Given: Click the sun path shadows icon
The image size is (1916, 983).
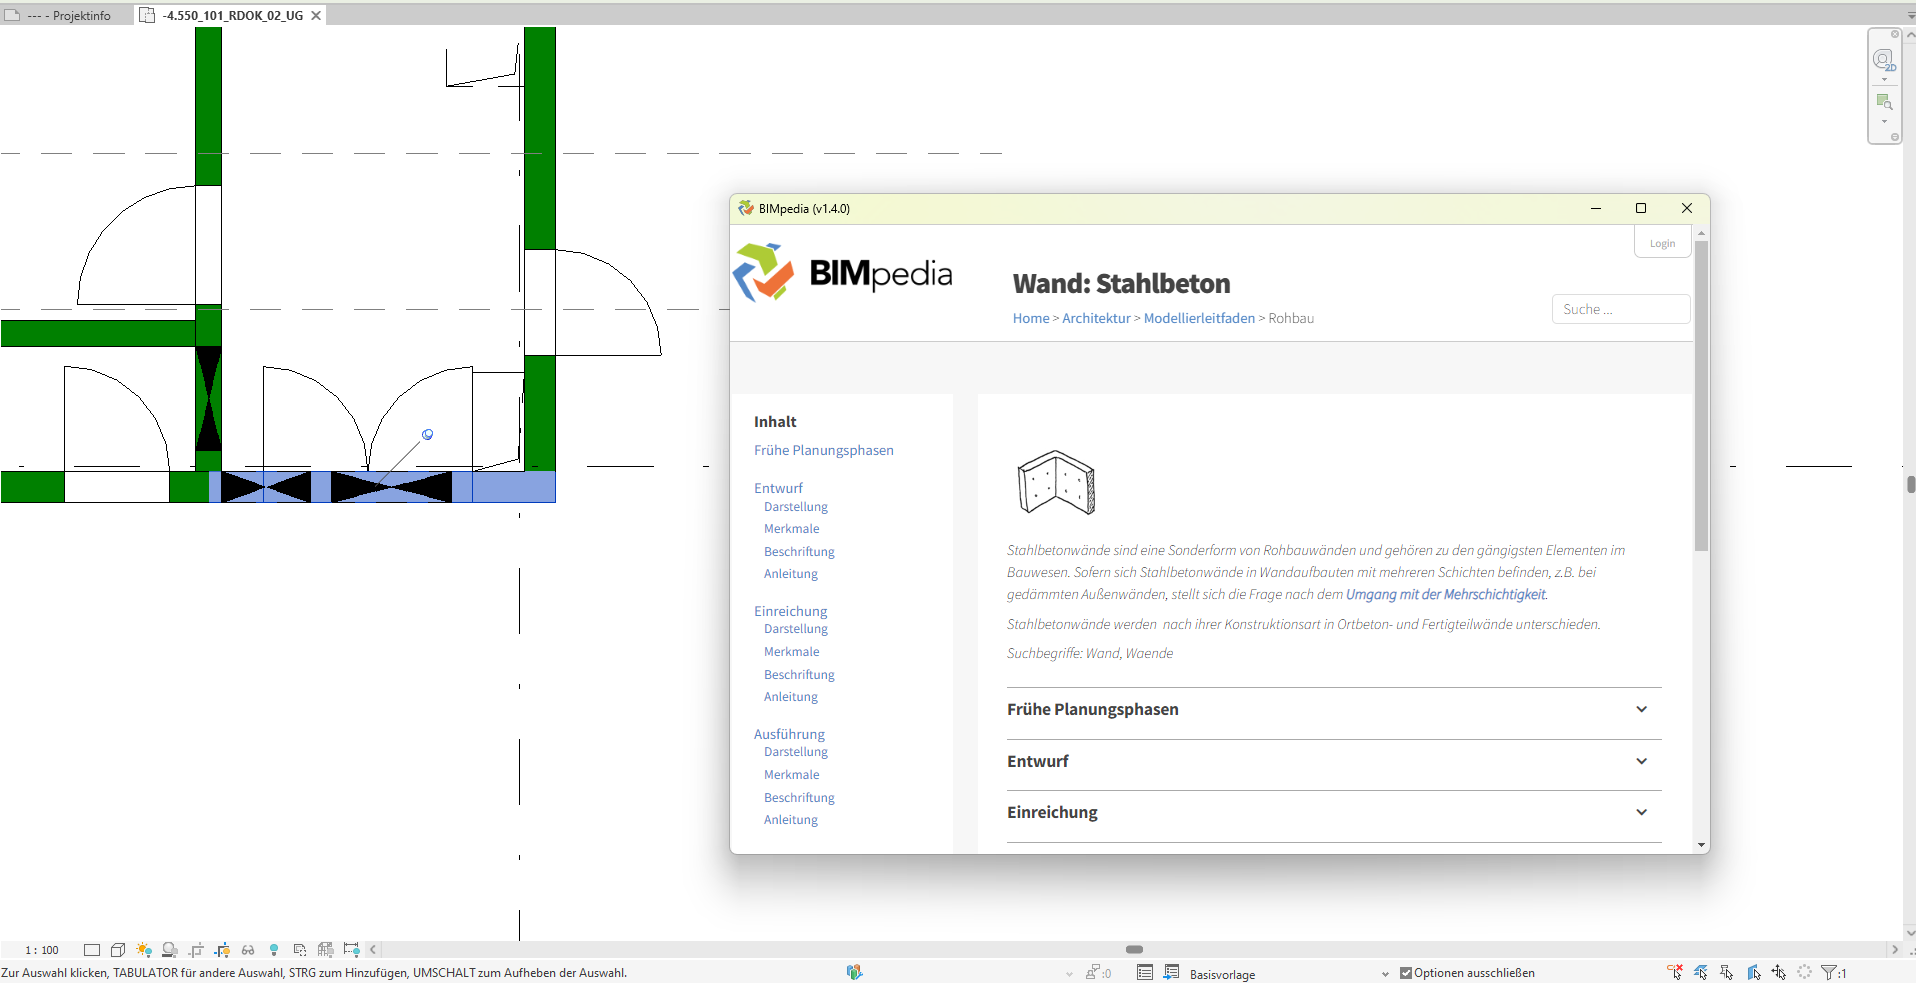Looking at the screenshot, I should (x=143, y=950).
